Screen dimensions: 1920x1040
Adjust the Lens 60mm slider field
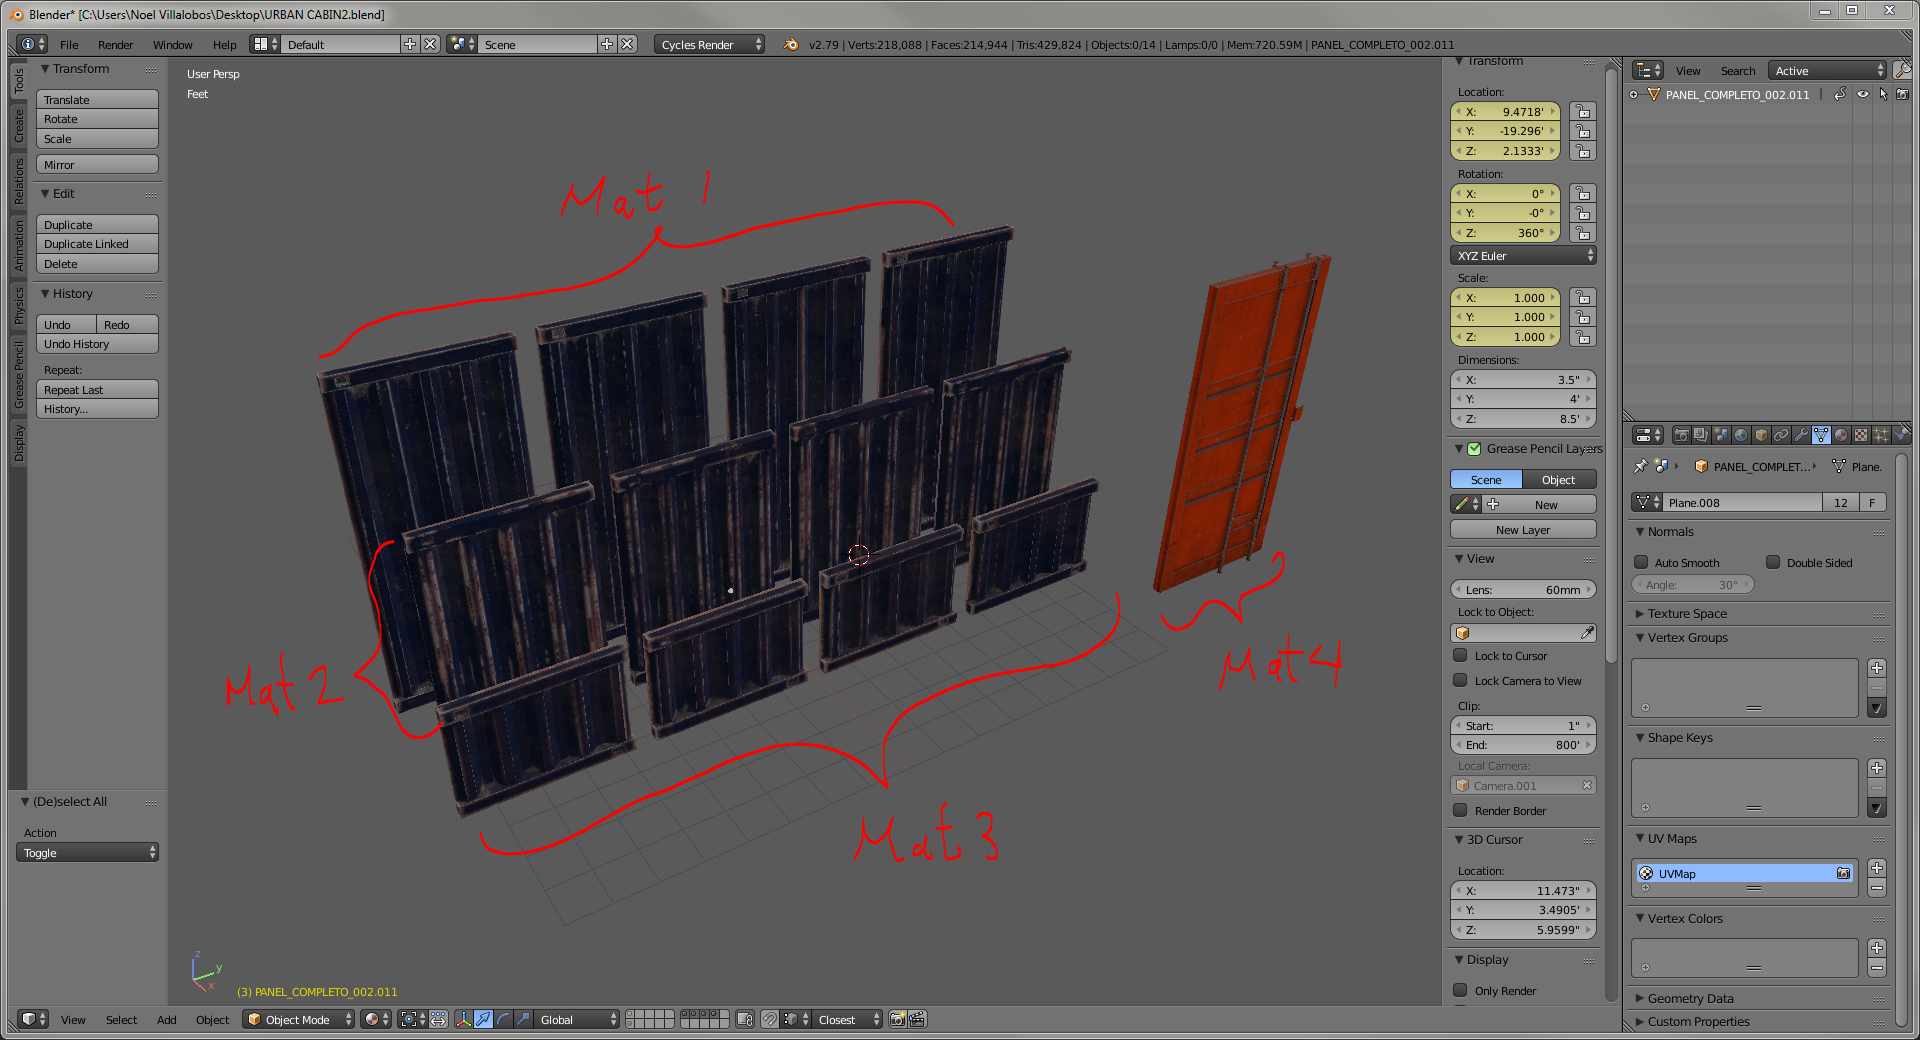click(1523, 590)
